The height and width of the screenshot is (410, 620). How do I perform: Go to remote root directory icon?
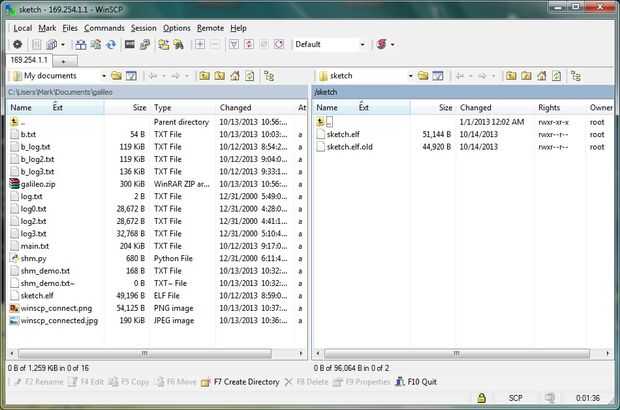[526, 76]
